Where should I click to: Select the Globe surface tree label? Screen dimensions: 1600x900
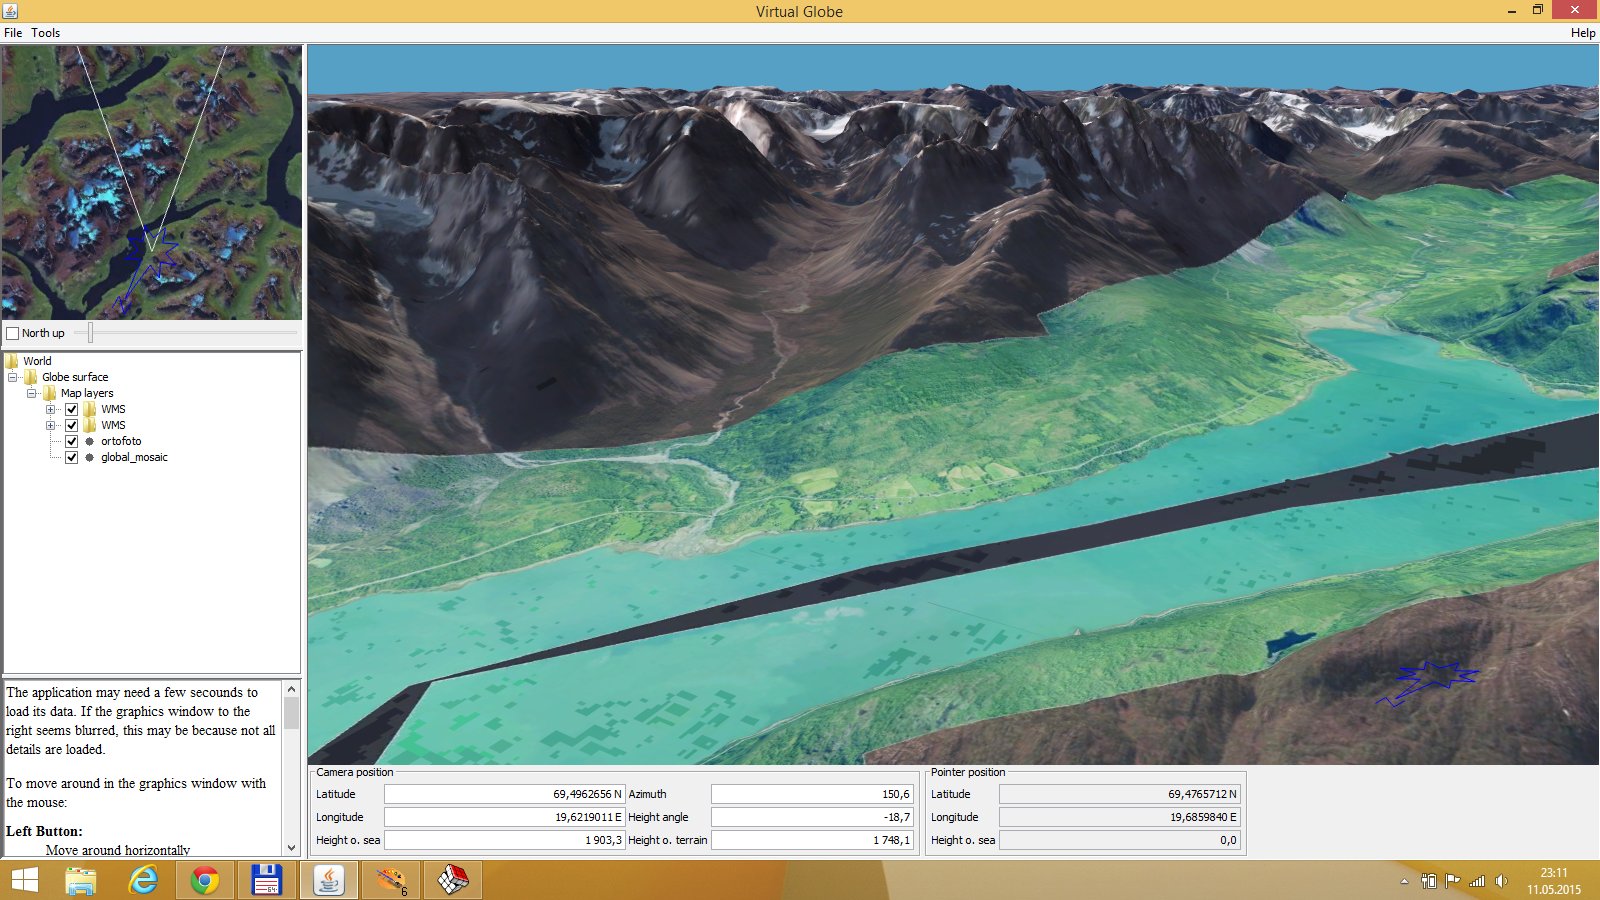[75, 377]
